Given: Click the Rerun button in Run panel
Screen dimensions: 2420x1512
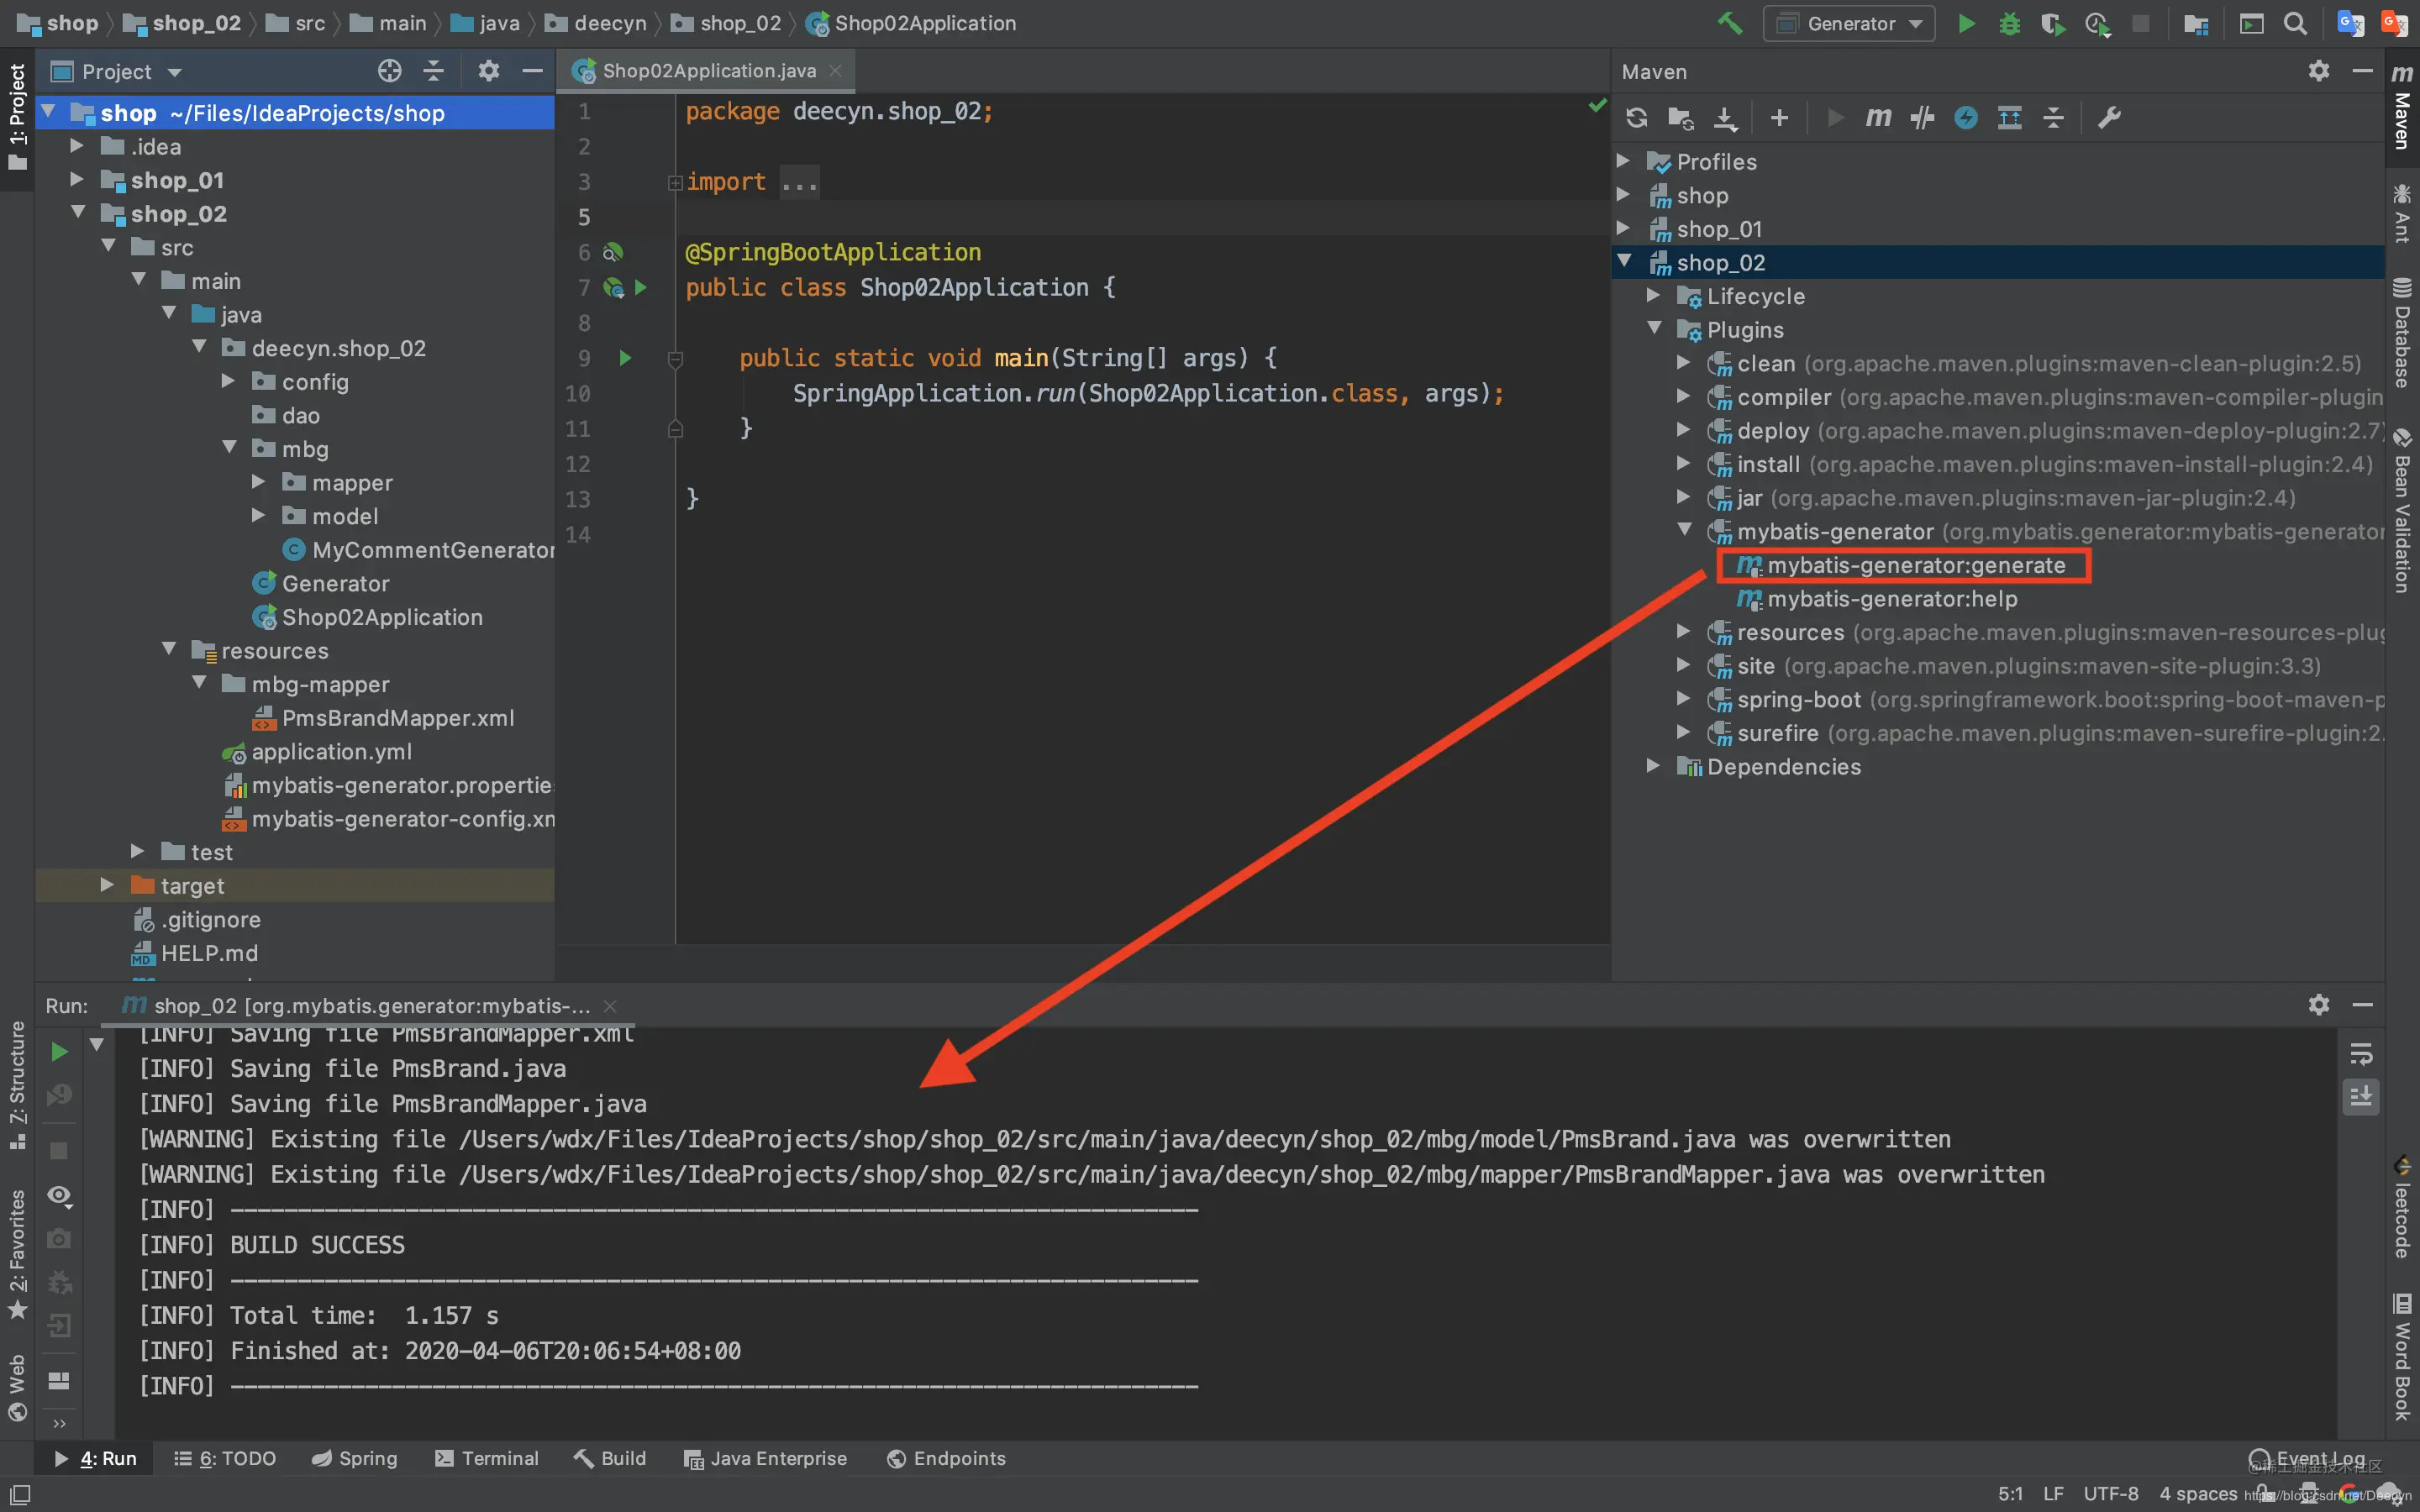Looking at the screenshot, I should pyautogui.click(x=59, y=1051).
